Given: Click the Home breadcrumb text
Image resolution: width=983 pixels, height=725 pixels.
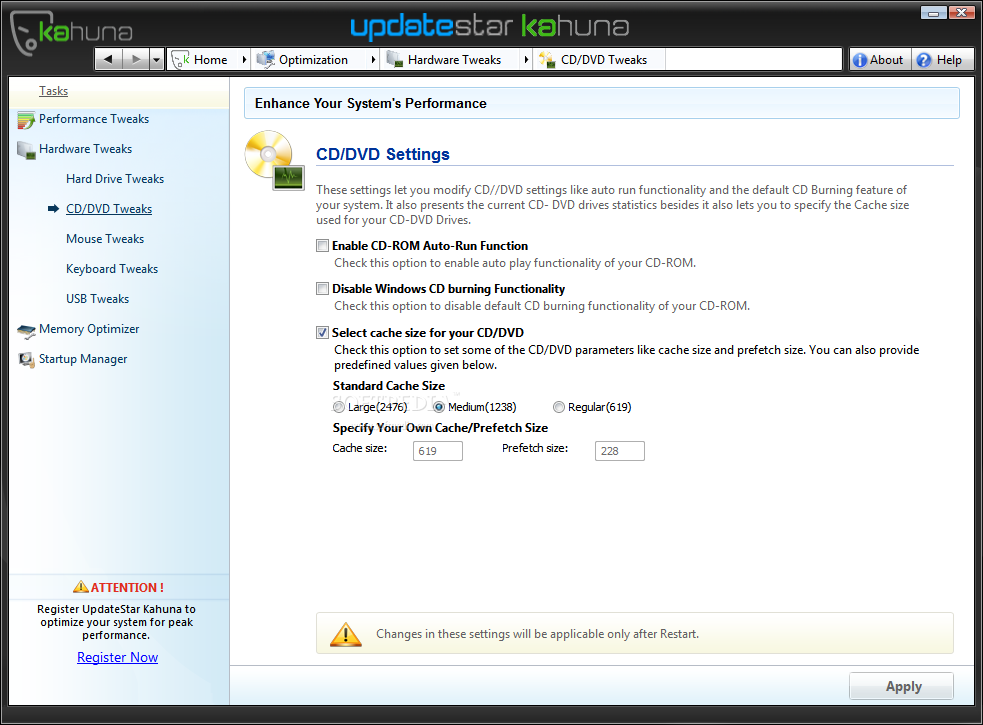Looking at the screenshot, I should pos(211,60).
